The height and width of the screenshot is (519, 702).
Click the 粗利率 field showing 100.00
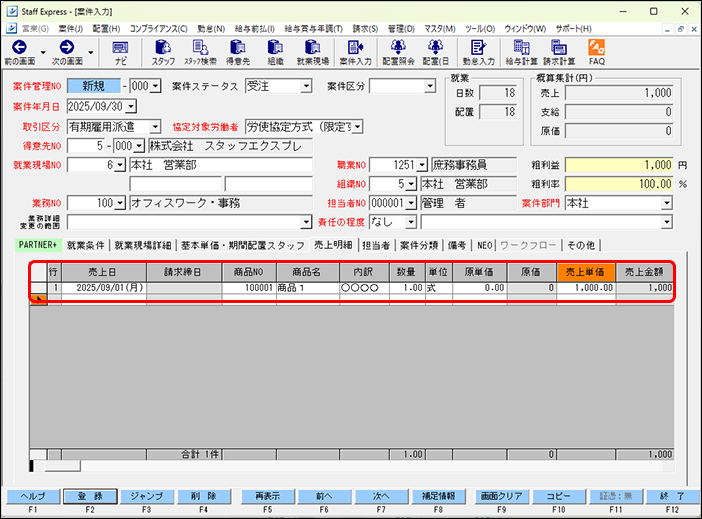pos(619,184)
